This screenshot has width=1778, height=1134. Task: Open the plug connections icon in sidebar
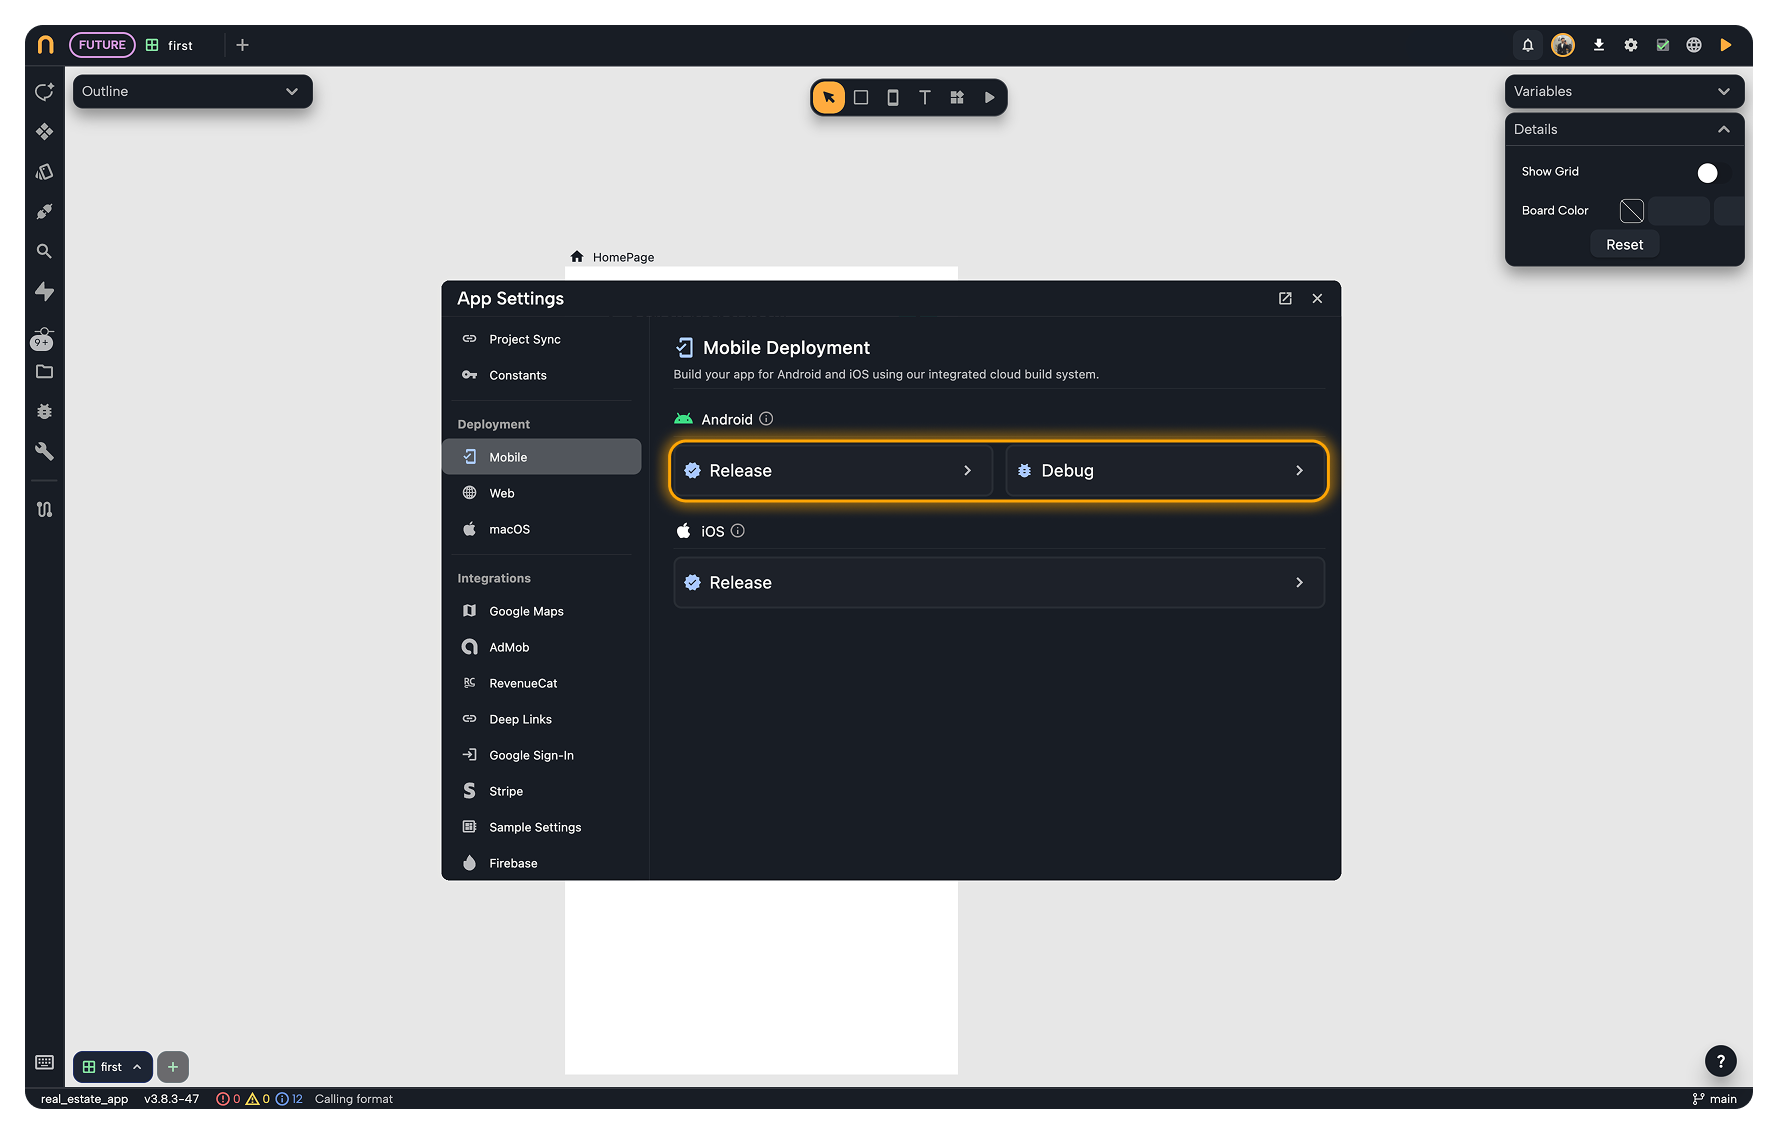pyautogui.click(x=44, y=212)
